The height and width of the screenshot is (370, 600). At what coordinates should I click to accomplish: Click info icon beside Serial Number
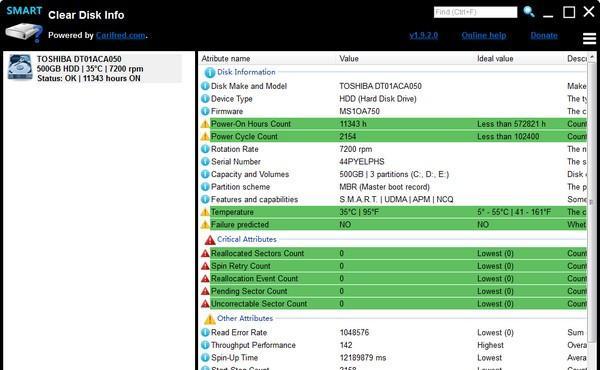click(205, 161)
